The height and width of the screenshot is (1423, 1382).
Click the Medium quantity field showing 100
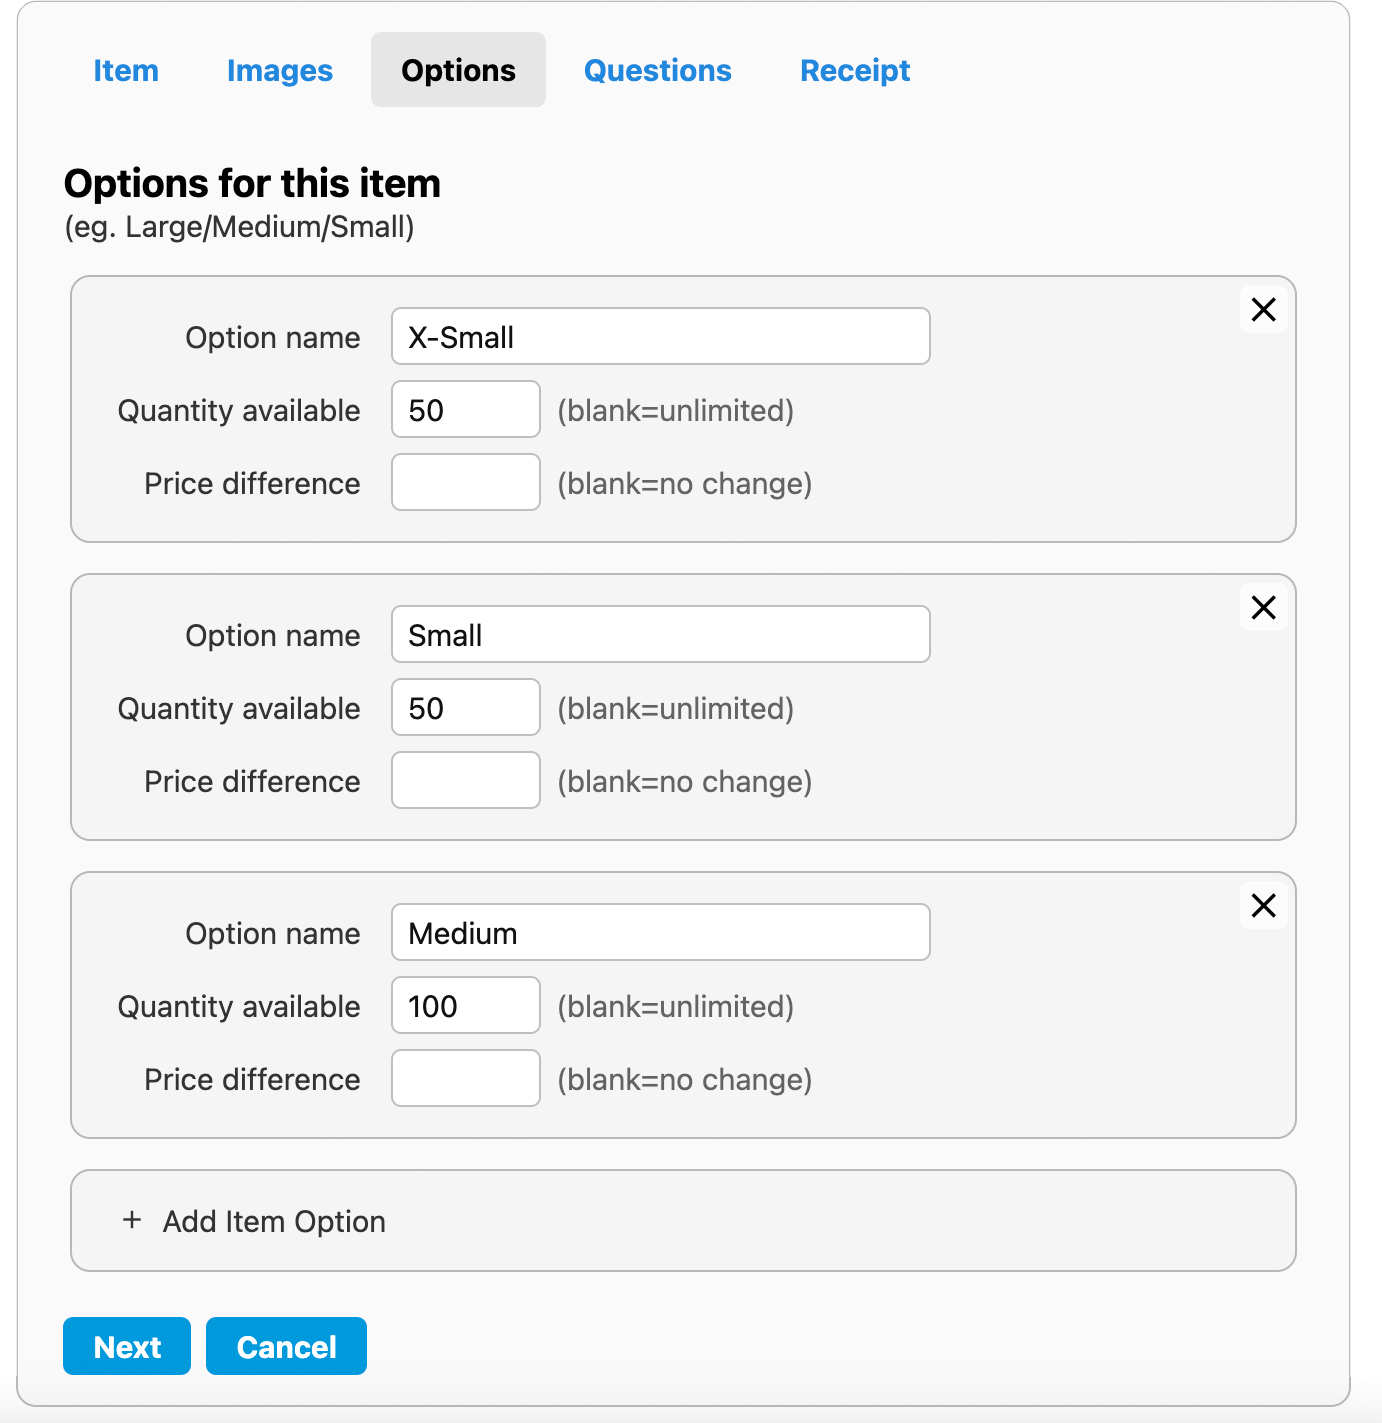465,1006
